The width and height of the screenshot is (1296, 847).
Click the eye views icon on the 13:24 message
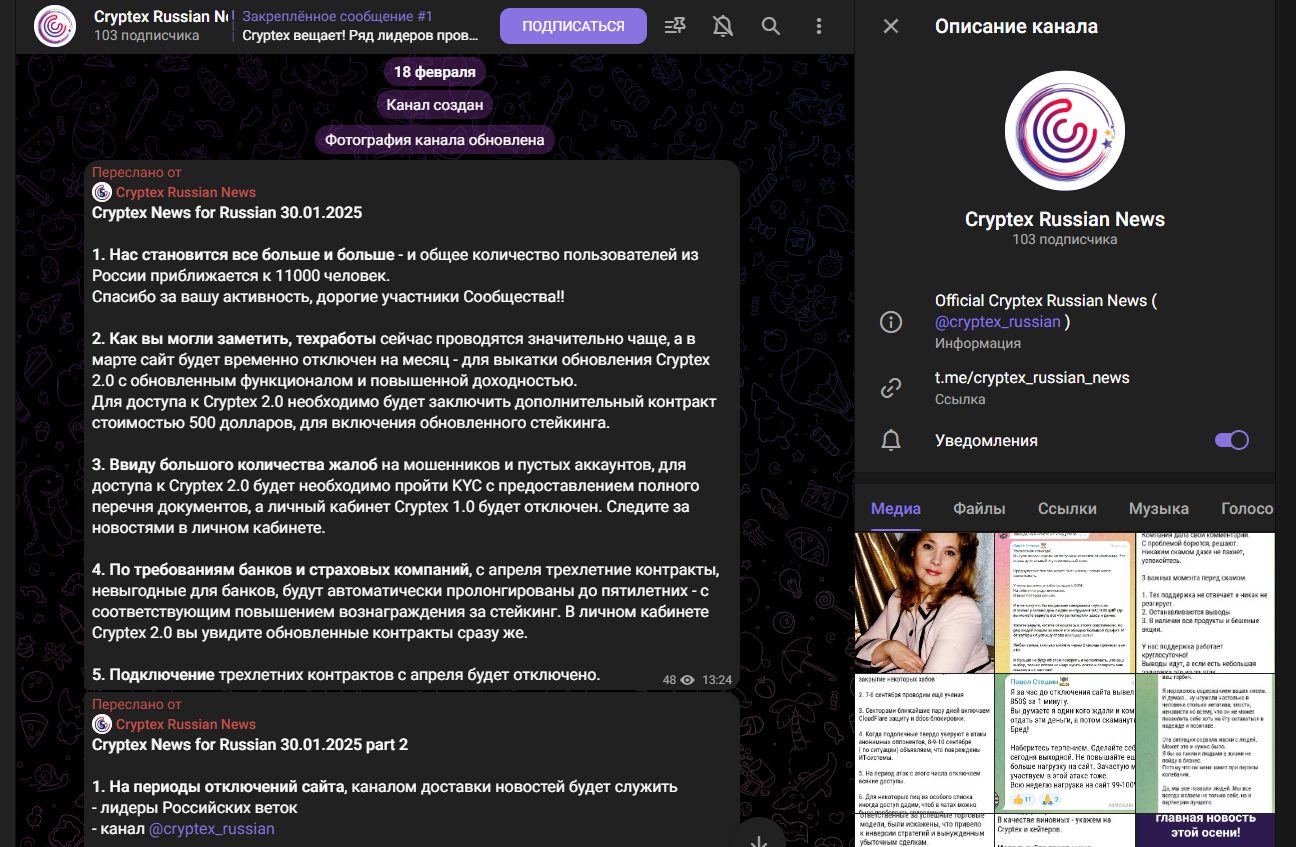tap(687, 680)
